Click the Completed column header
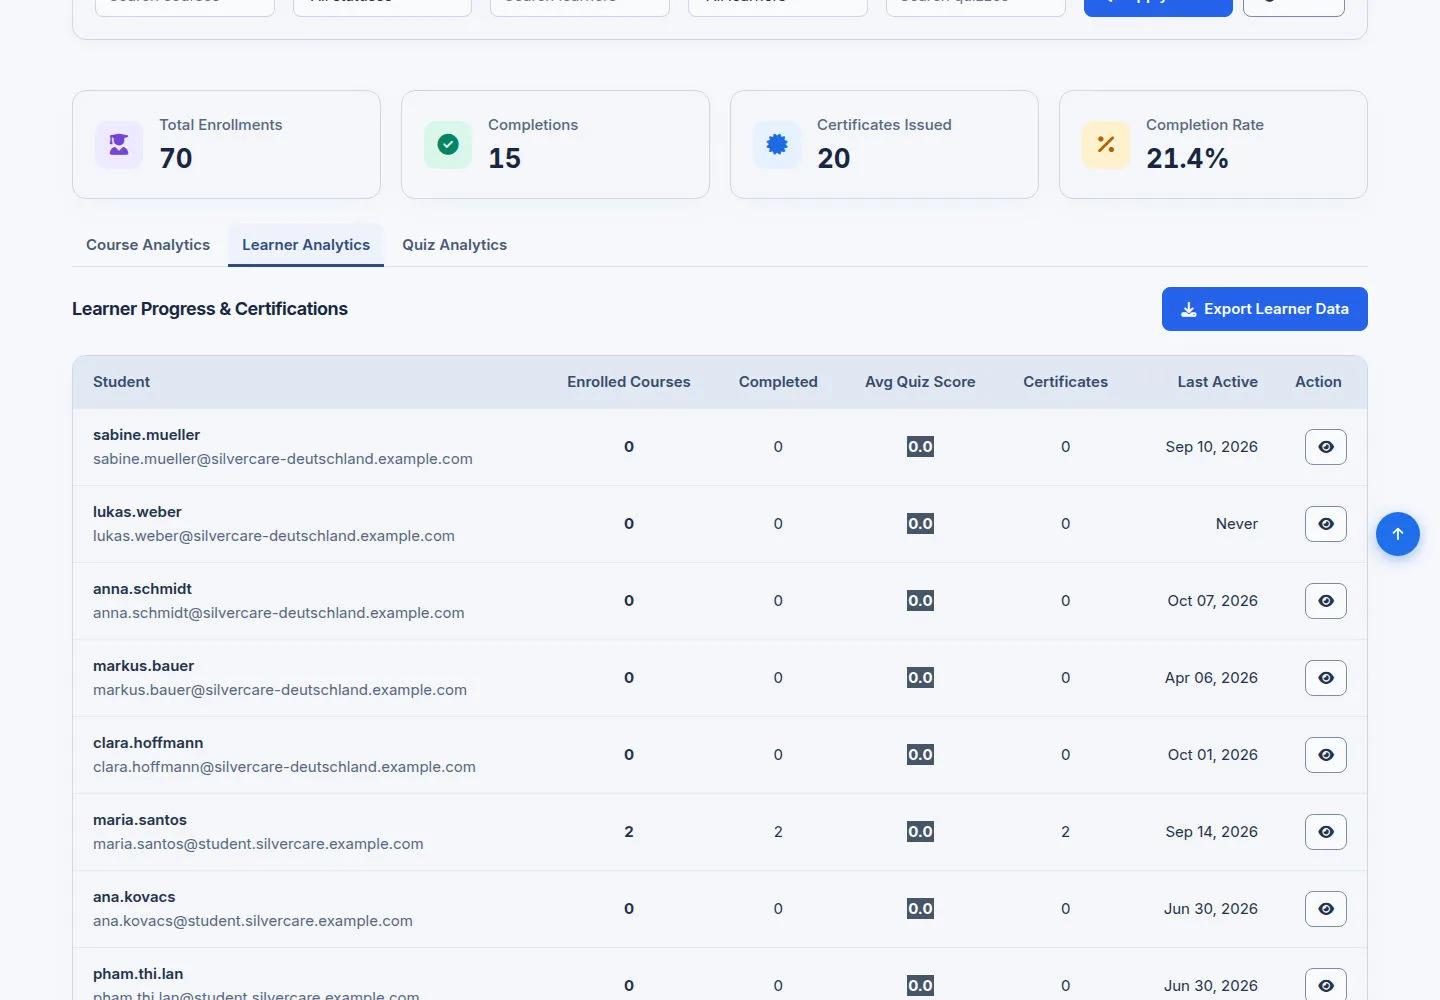This screenshot has width=1440, height=1000. click(778, 382)
